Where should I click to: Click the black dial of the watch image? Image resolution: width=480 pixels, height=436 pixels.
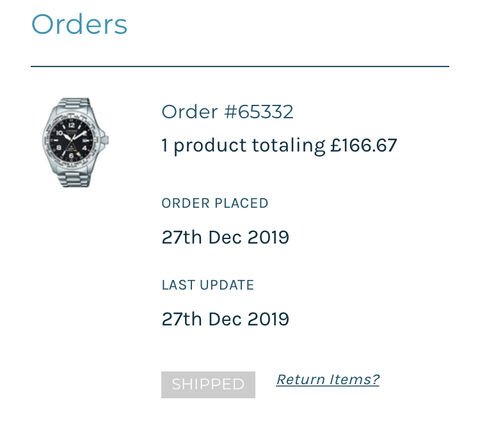coord(71,139)
